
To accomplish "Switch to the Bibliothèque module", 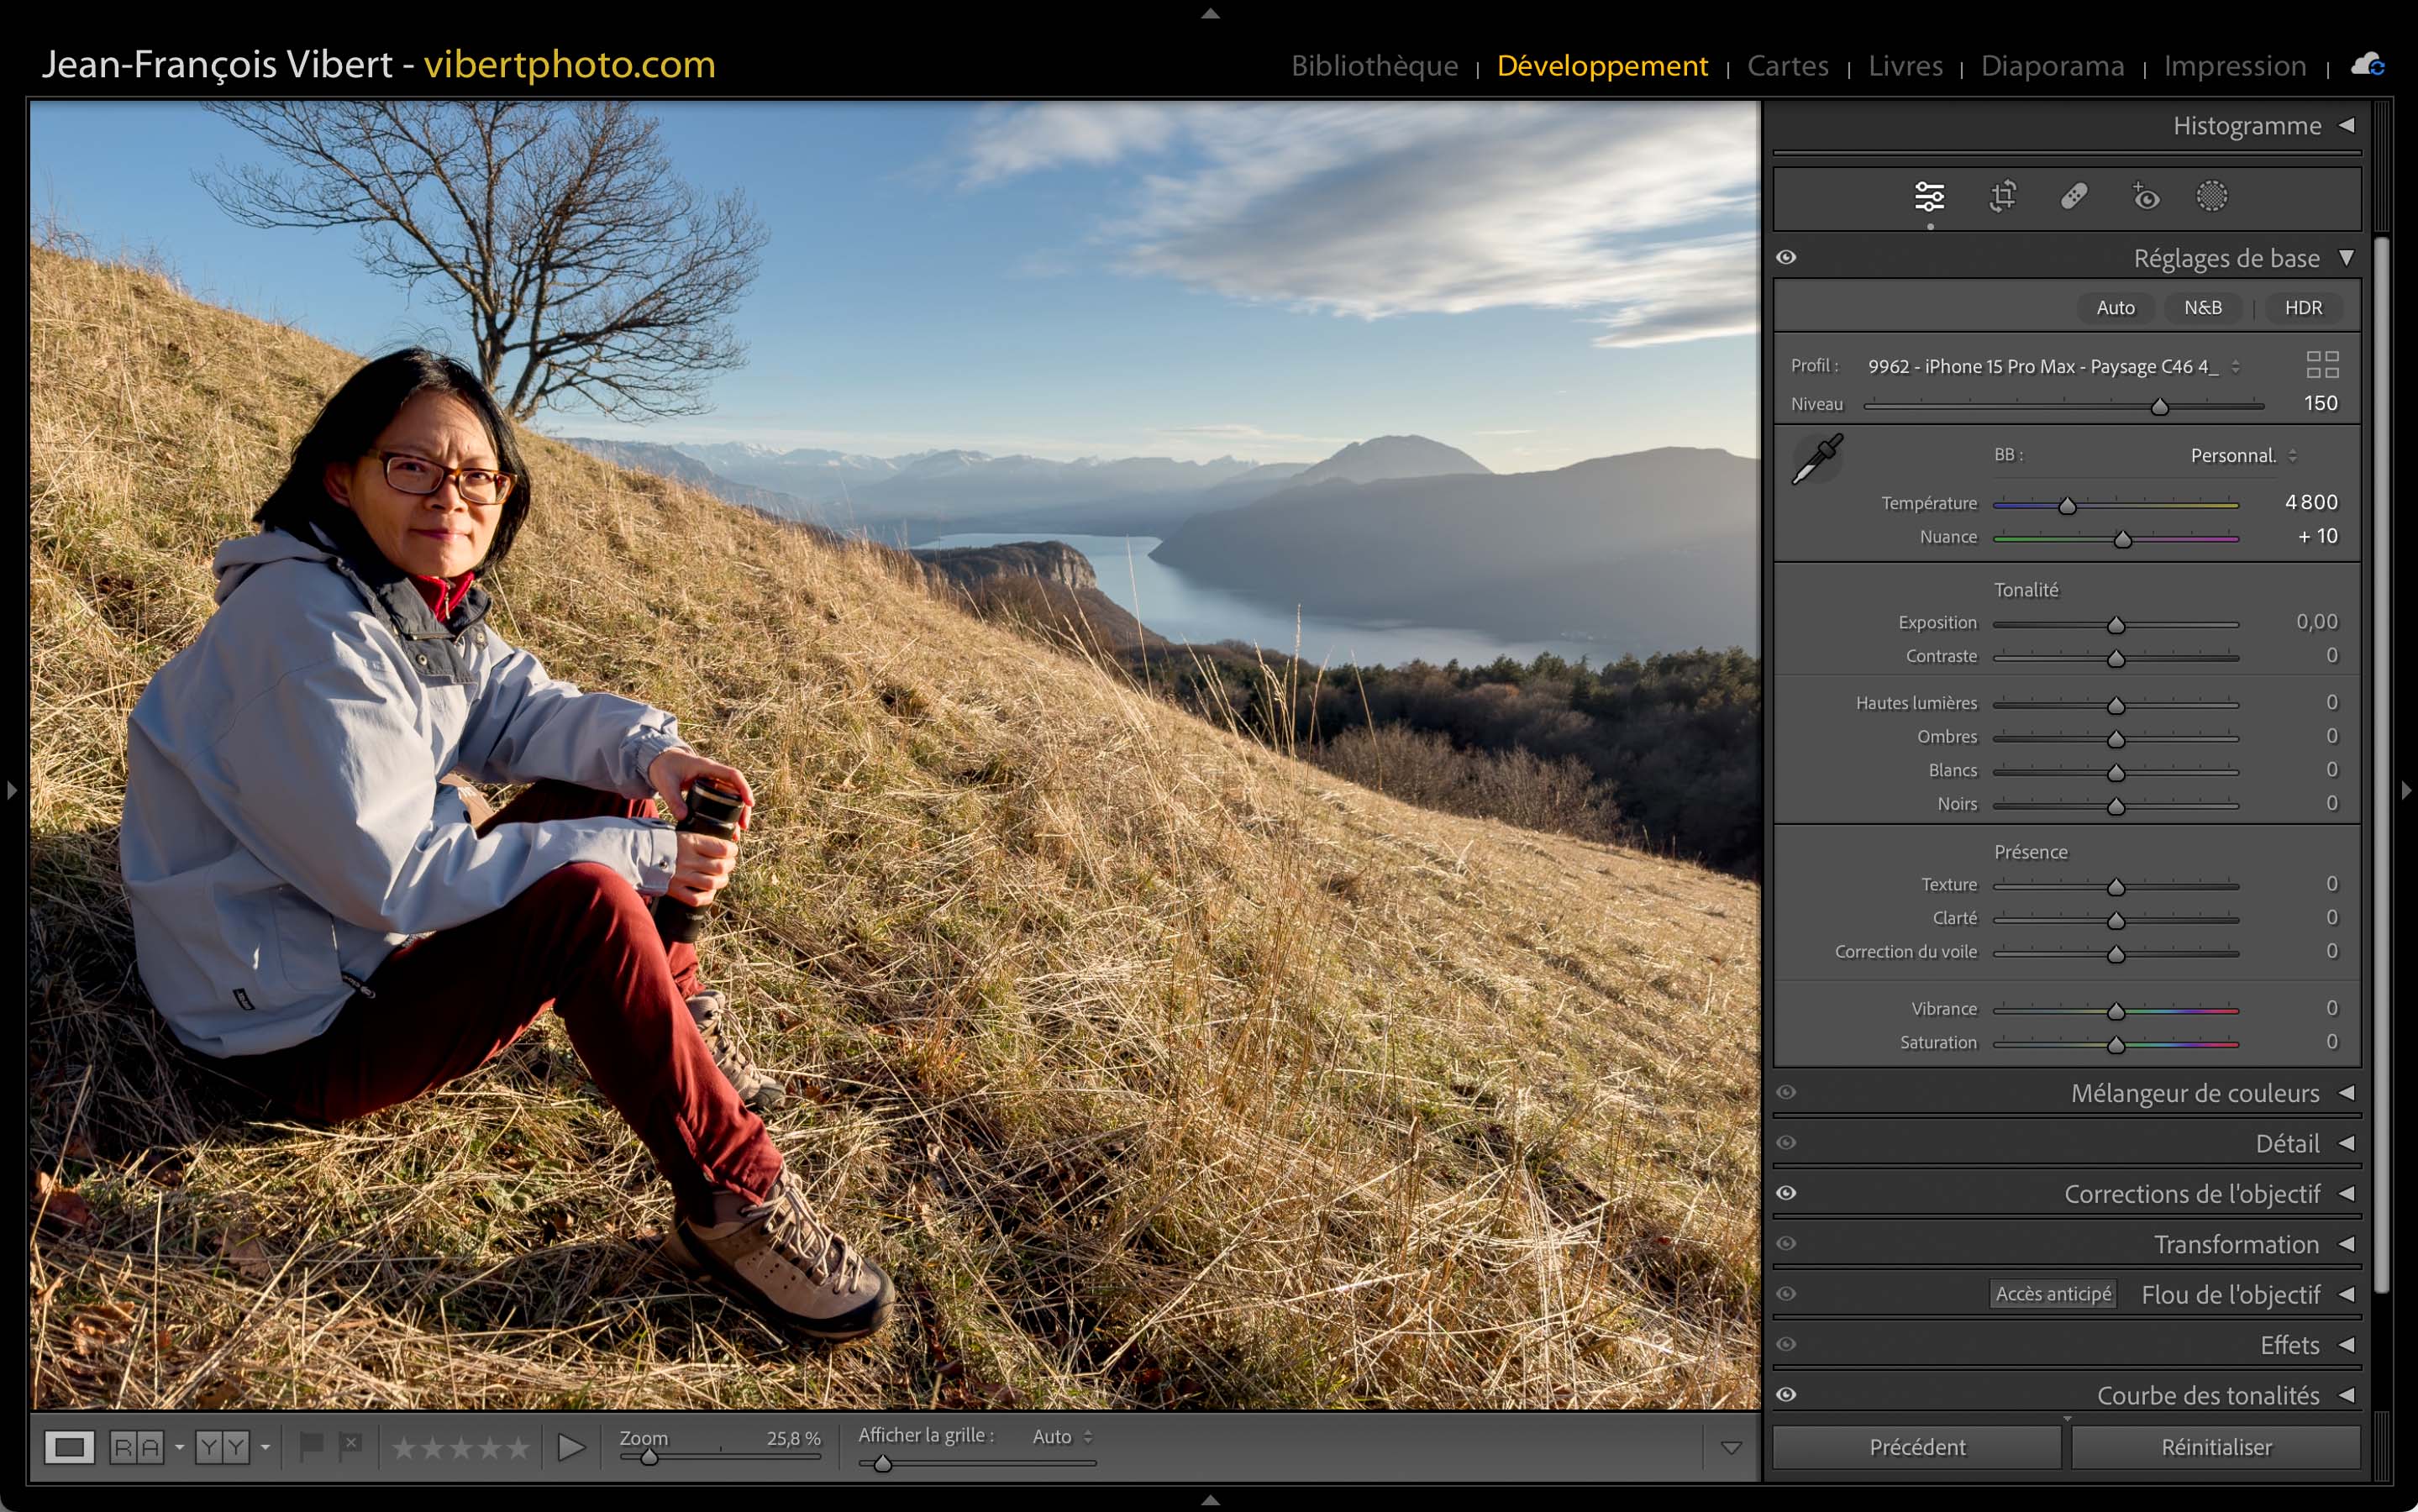I will pyautogui.click(x=1374, y=66).
